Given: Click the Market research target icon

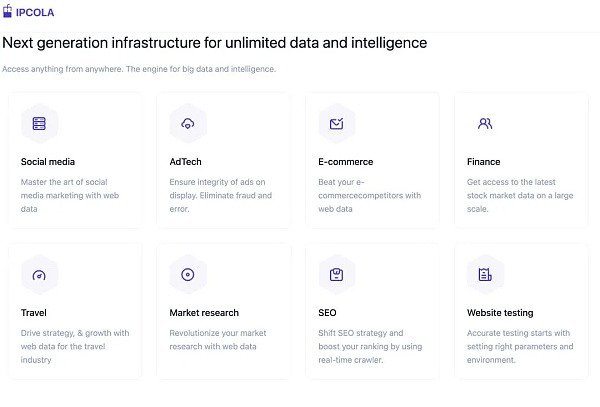Looking at the screenshot, I should tap(188, 275).
